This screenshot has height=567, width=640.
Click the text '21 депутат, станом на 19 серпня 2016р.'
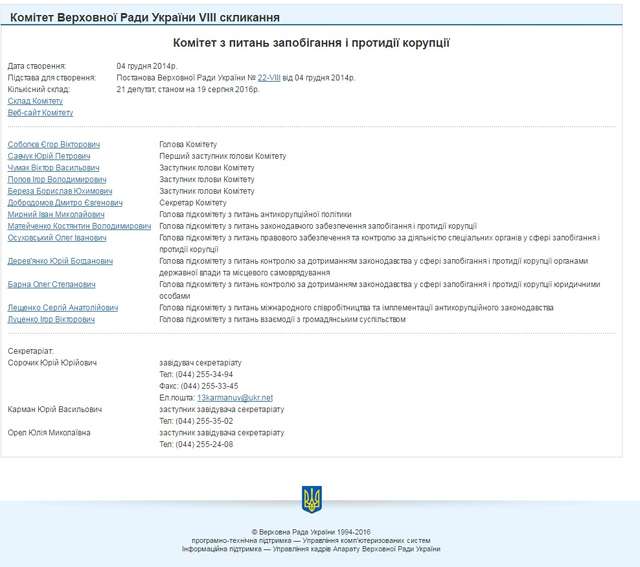click(x=188, y=89)
